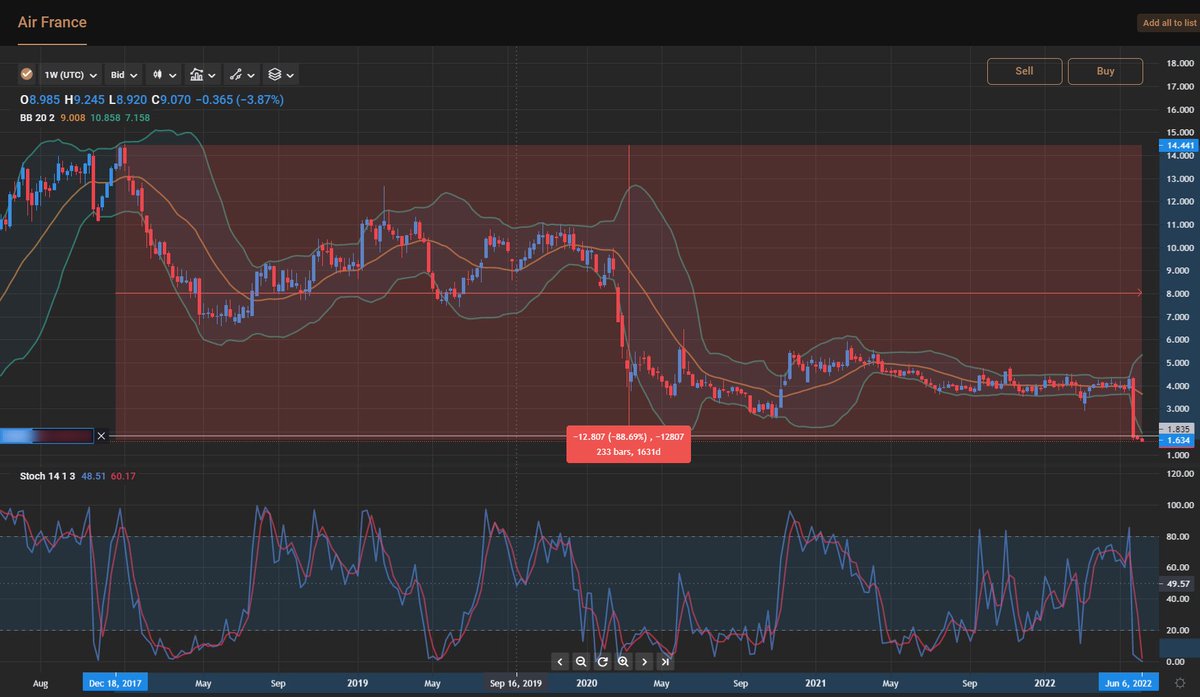Close the blurred order label with X

100,436
